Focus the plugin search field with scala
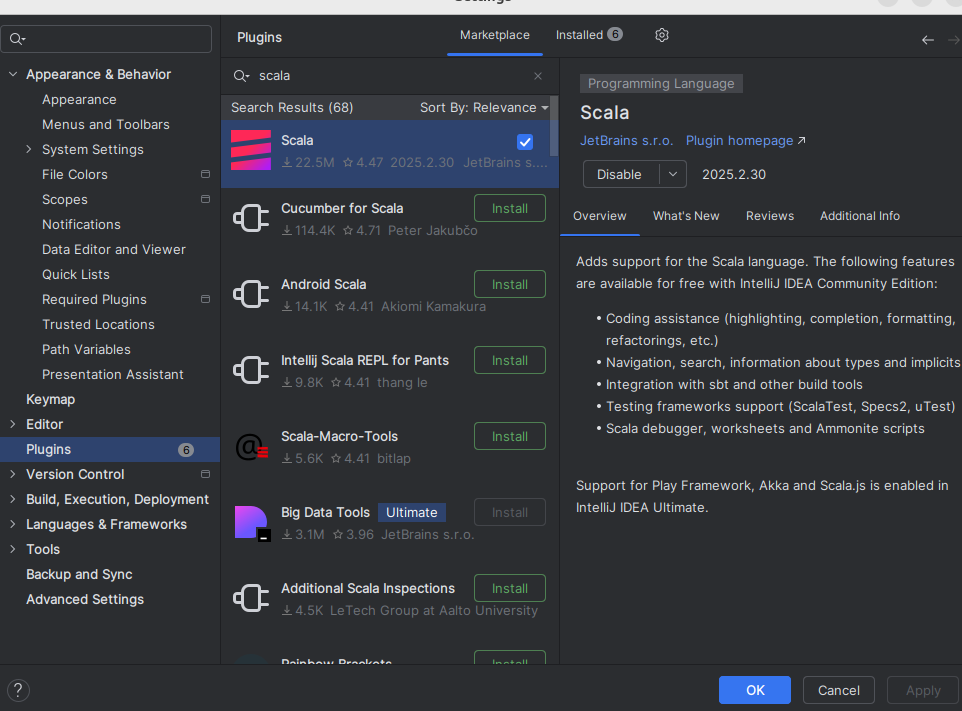 (389, 76)
